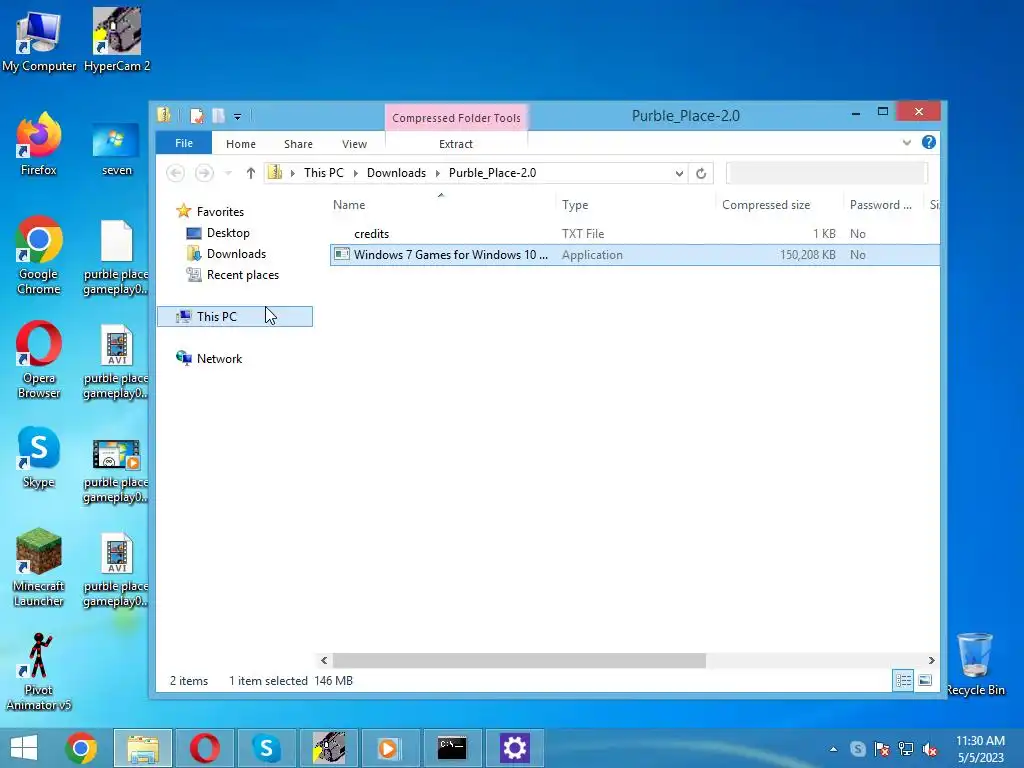Click horizontal scrollbar thumb in file list
This screenshot has height=768, width=1024.
519,660
